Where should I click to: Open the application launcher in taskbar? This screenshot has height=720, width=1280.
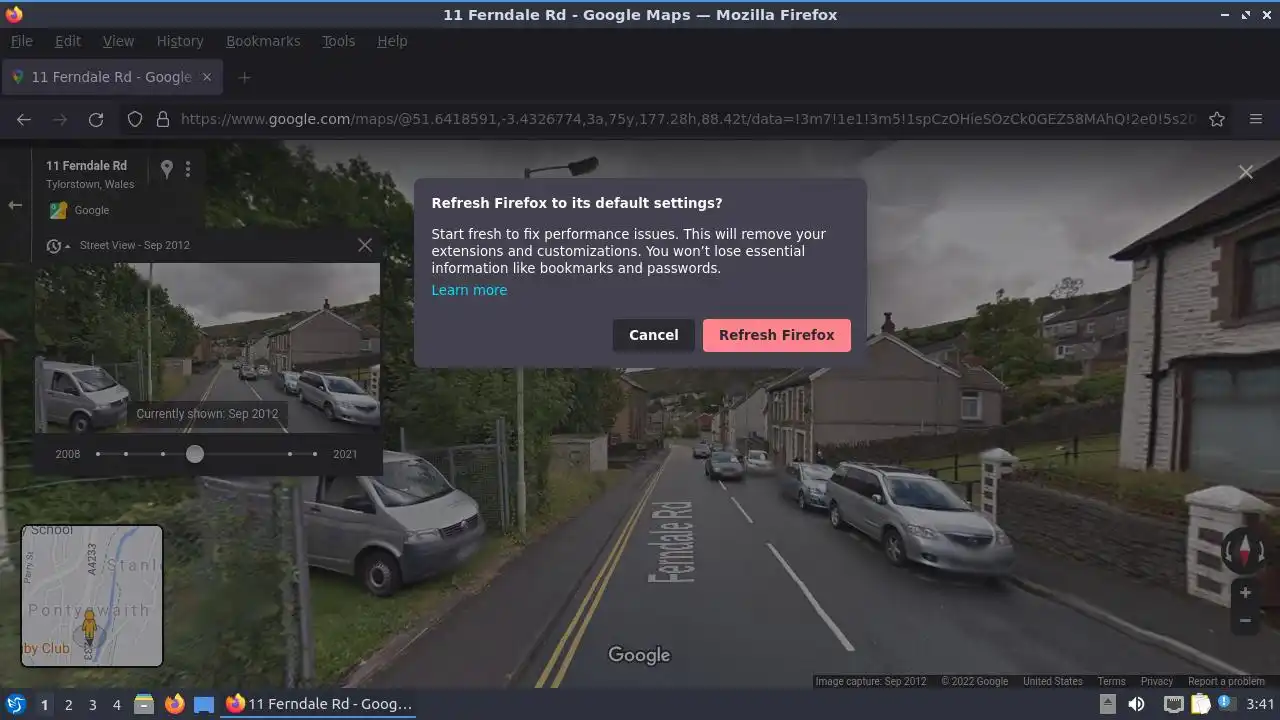[15, 704]
